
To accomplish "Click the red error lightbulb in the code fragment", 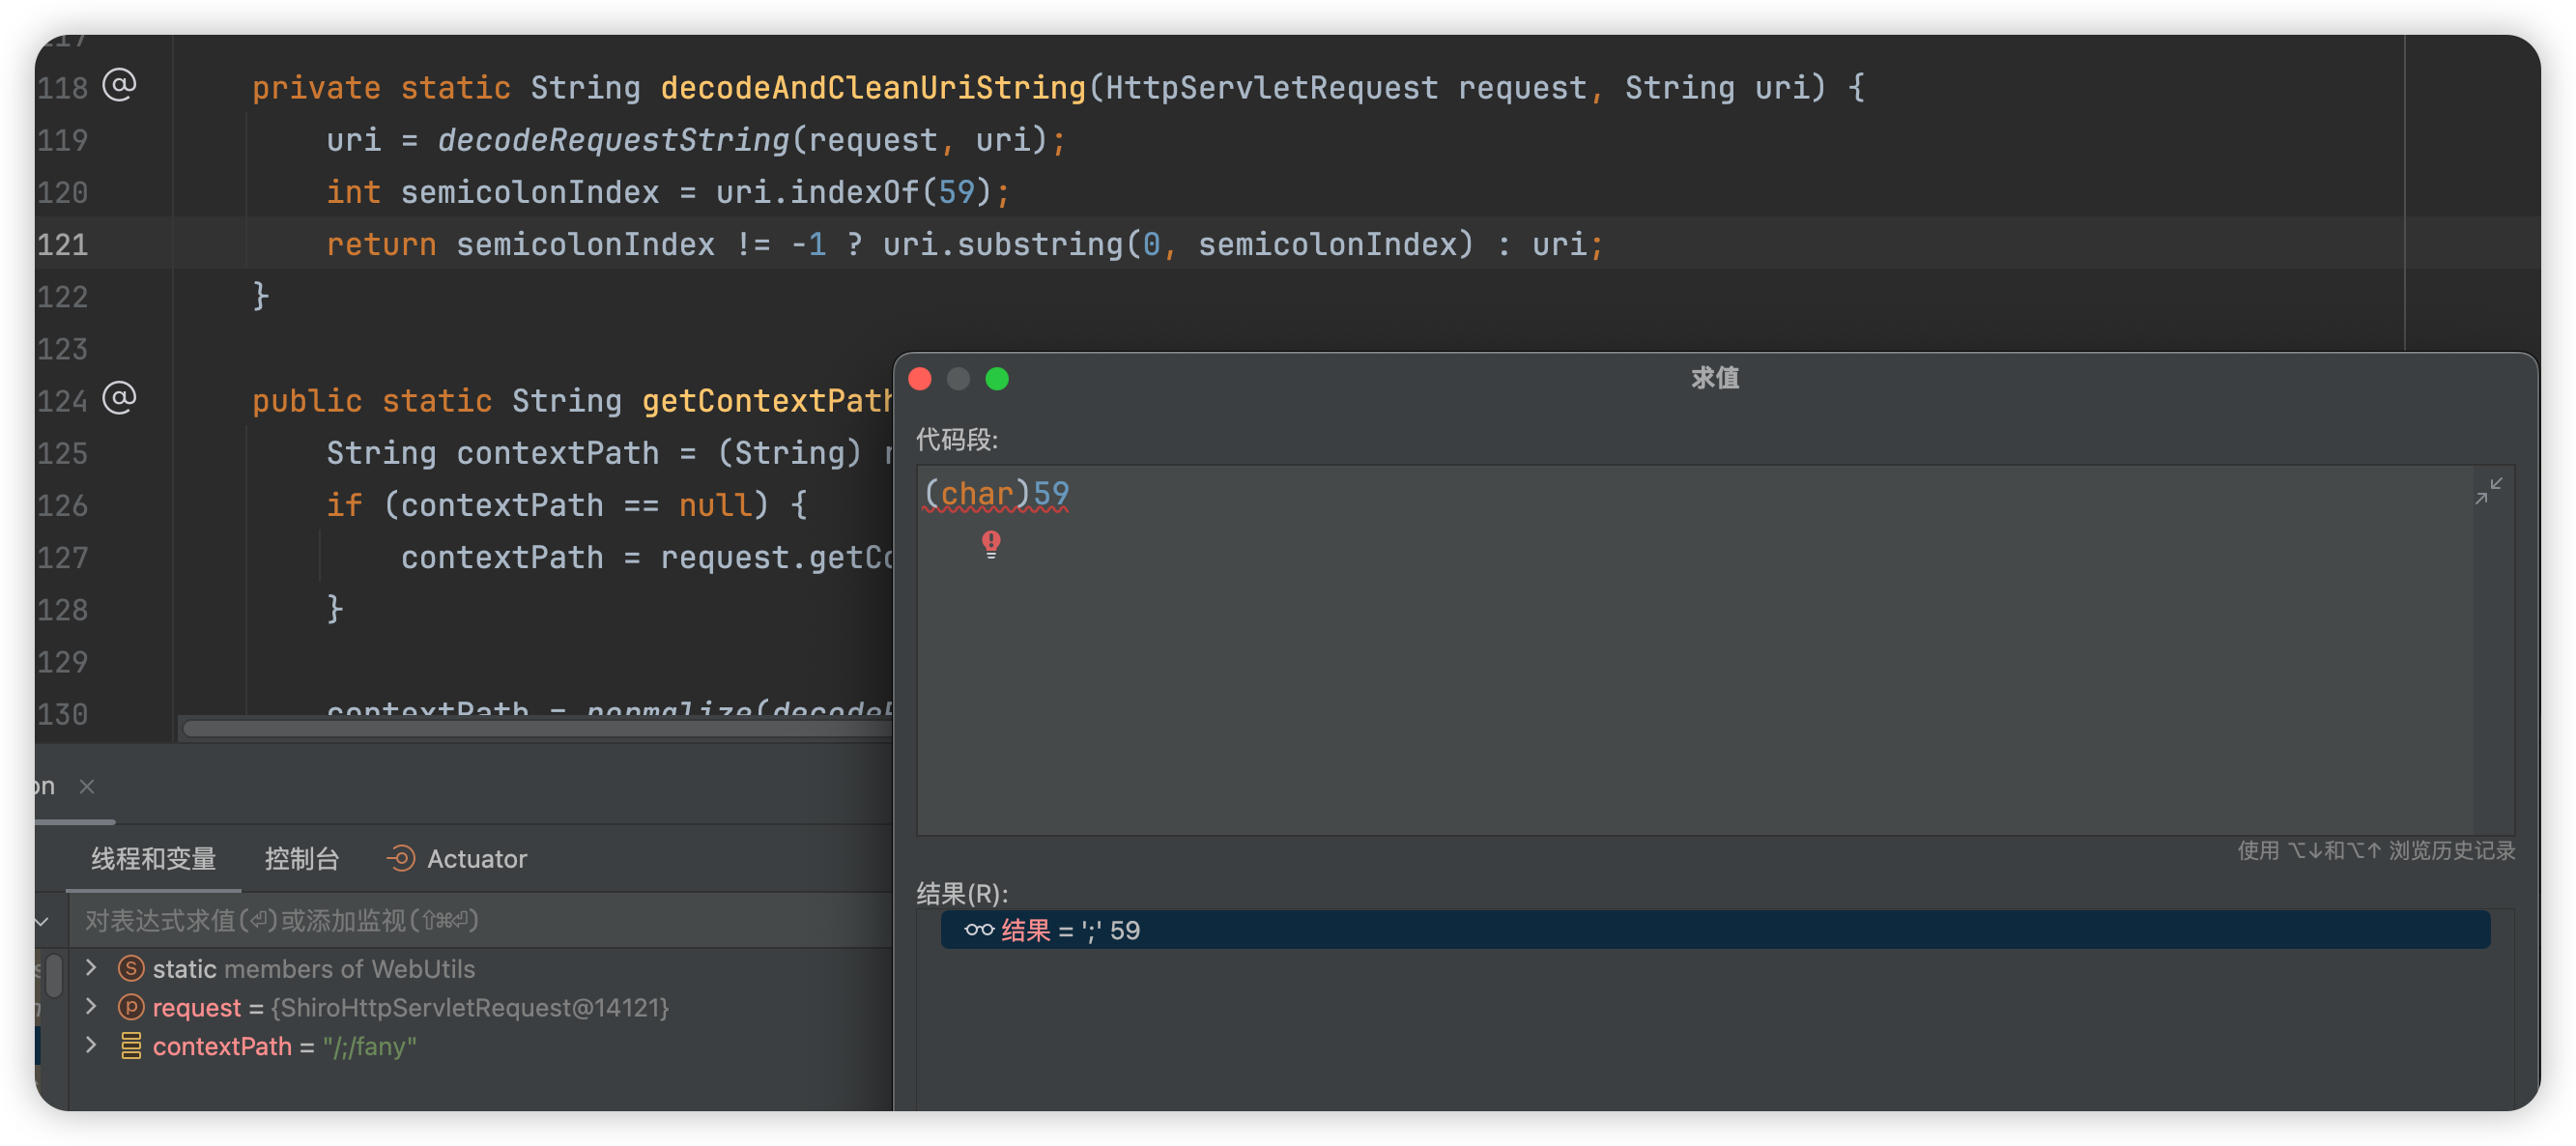I will (990, 544).
